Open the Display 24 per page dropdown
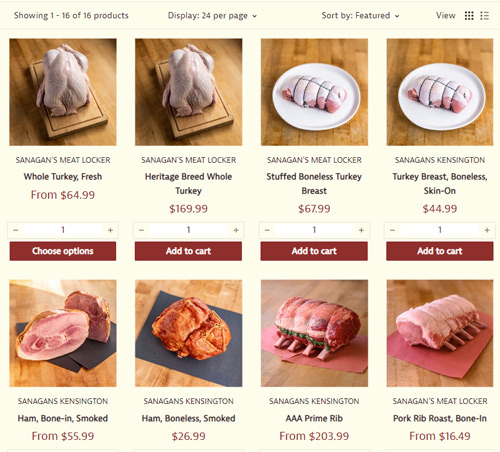The width and height of the screenshot is (500, 452). [212, 16]
